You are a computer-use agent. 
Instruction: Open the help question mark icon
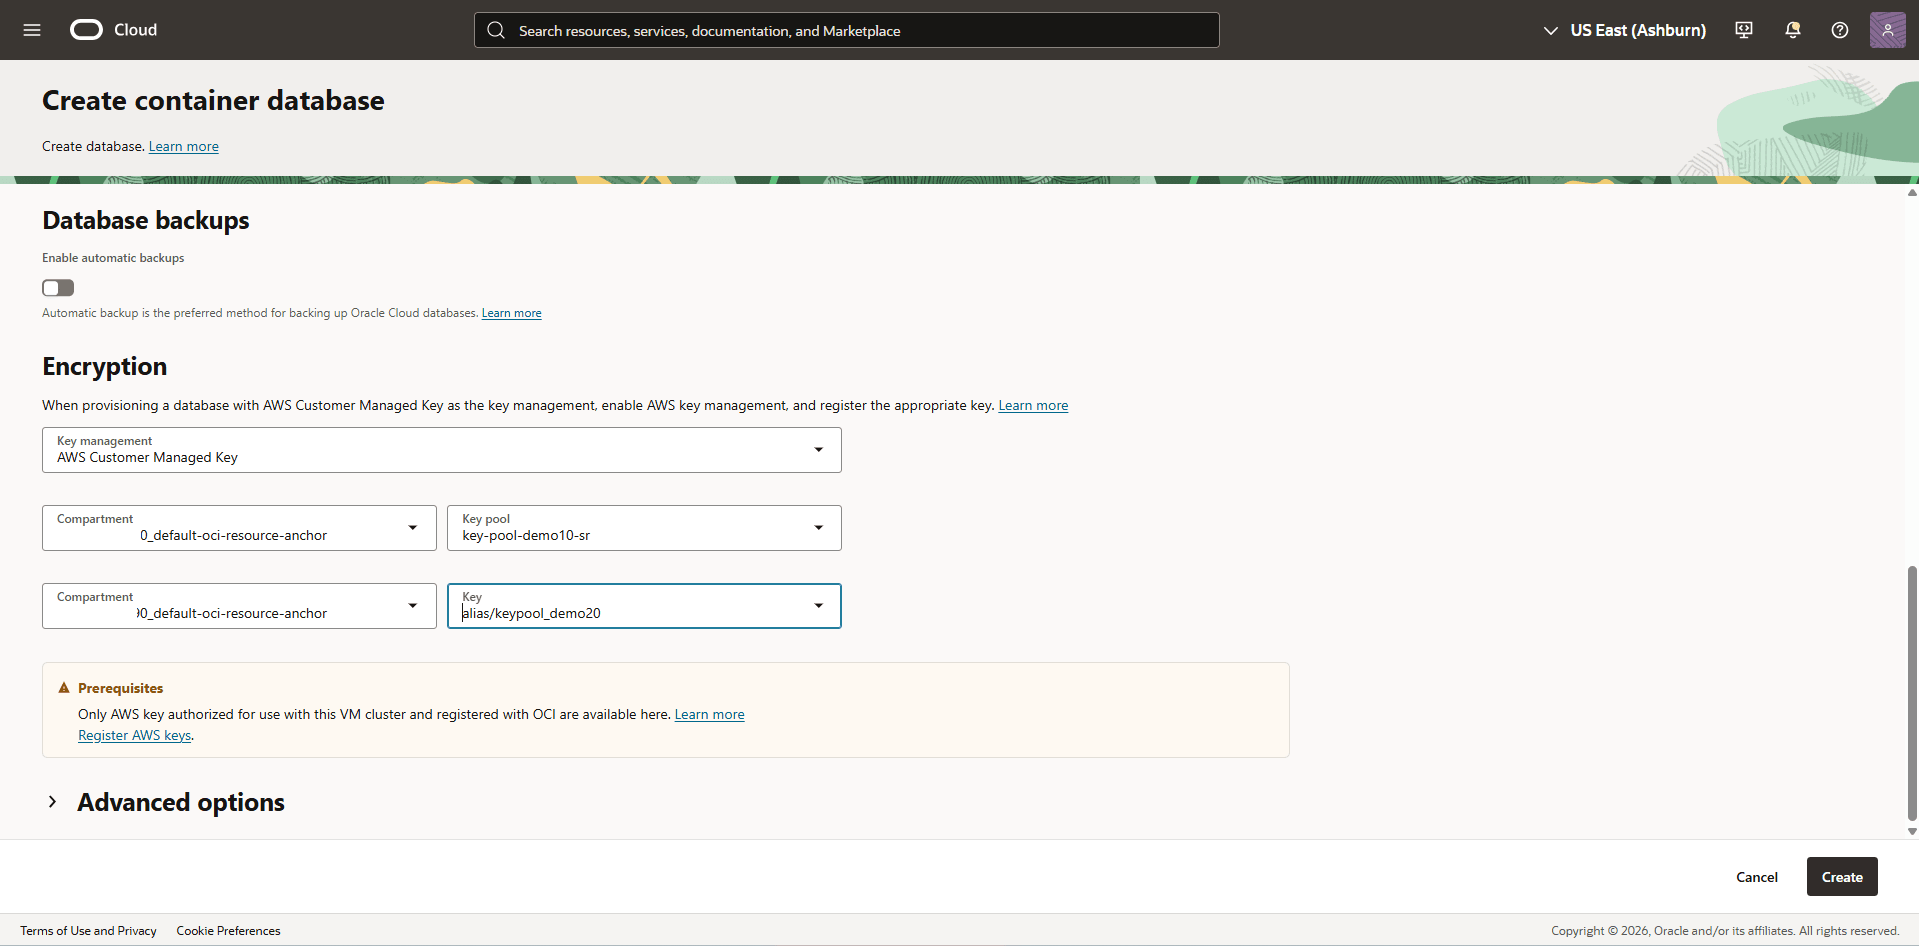1840,30
